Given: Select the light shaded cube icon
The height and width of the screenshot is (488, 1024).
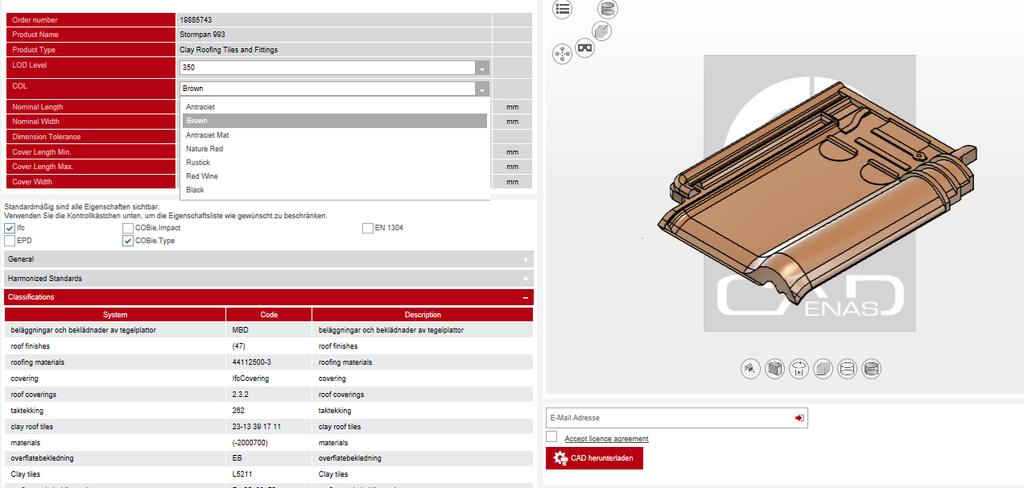Looking at the screenshot, I should (823, 368).
